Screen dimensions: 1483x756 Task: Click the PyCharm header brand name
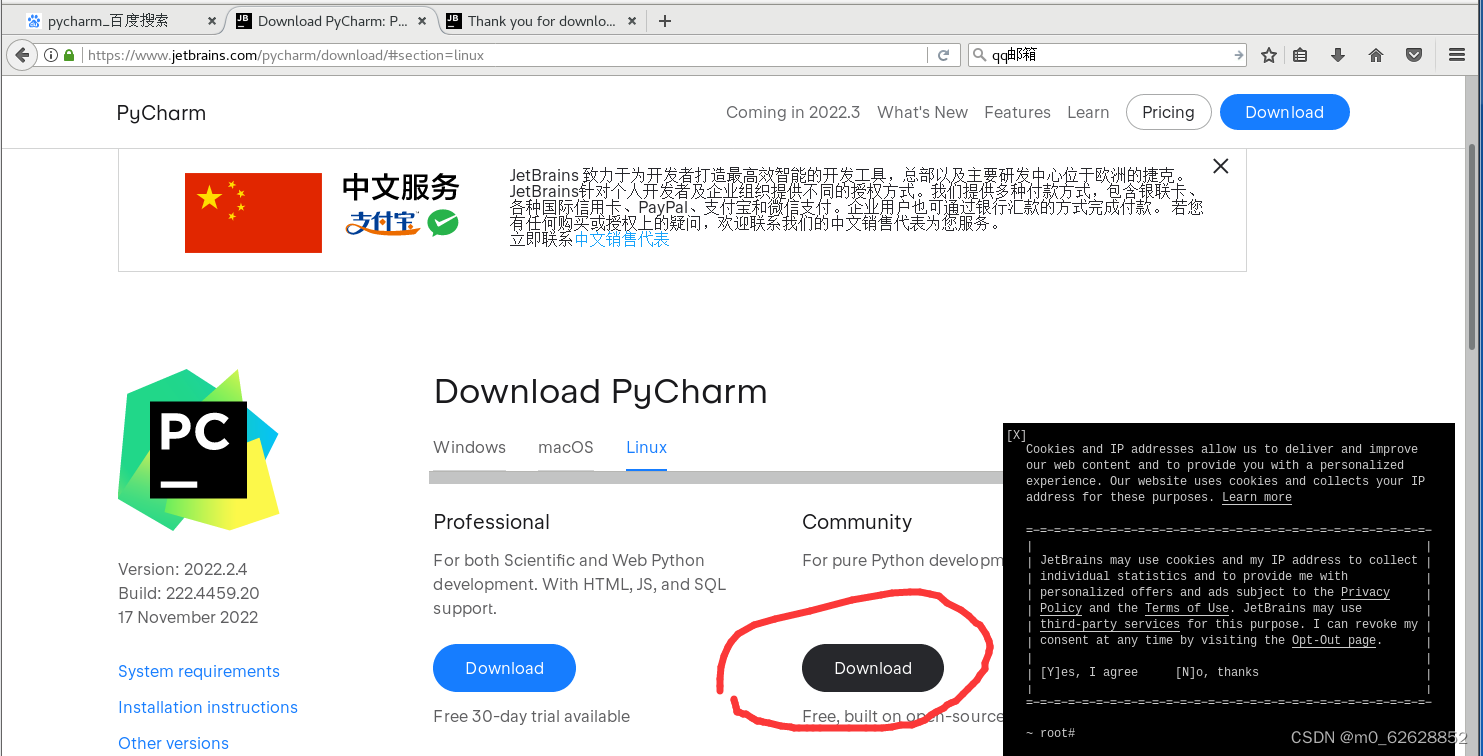click(x=161, y=113)
